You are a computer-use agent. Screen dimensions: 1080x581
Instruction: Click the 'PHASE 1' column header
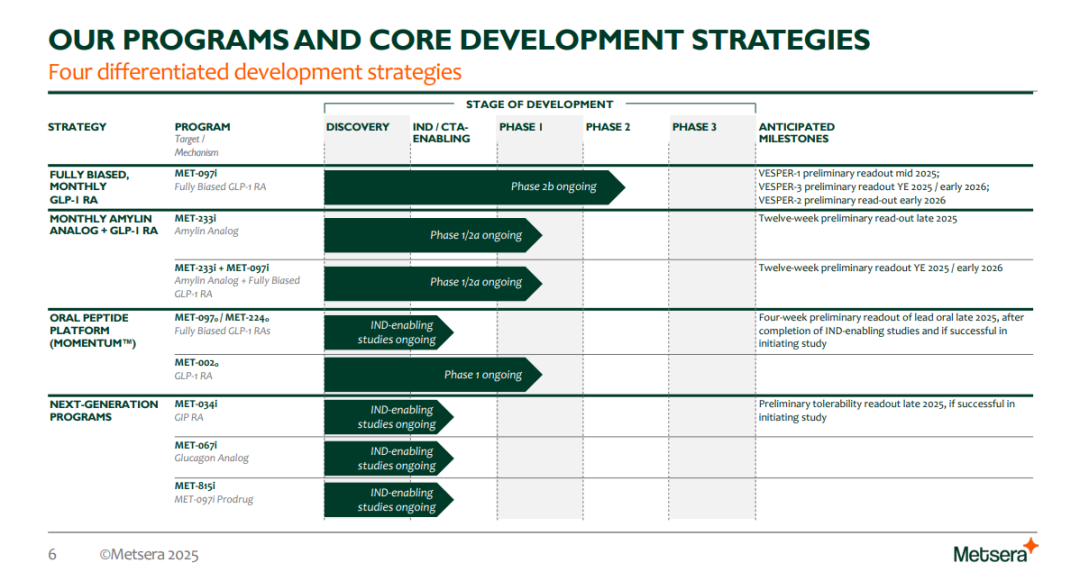[521, 127]
